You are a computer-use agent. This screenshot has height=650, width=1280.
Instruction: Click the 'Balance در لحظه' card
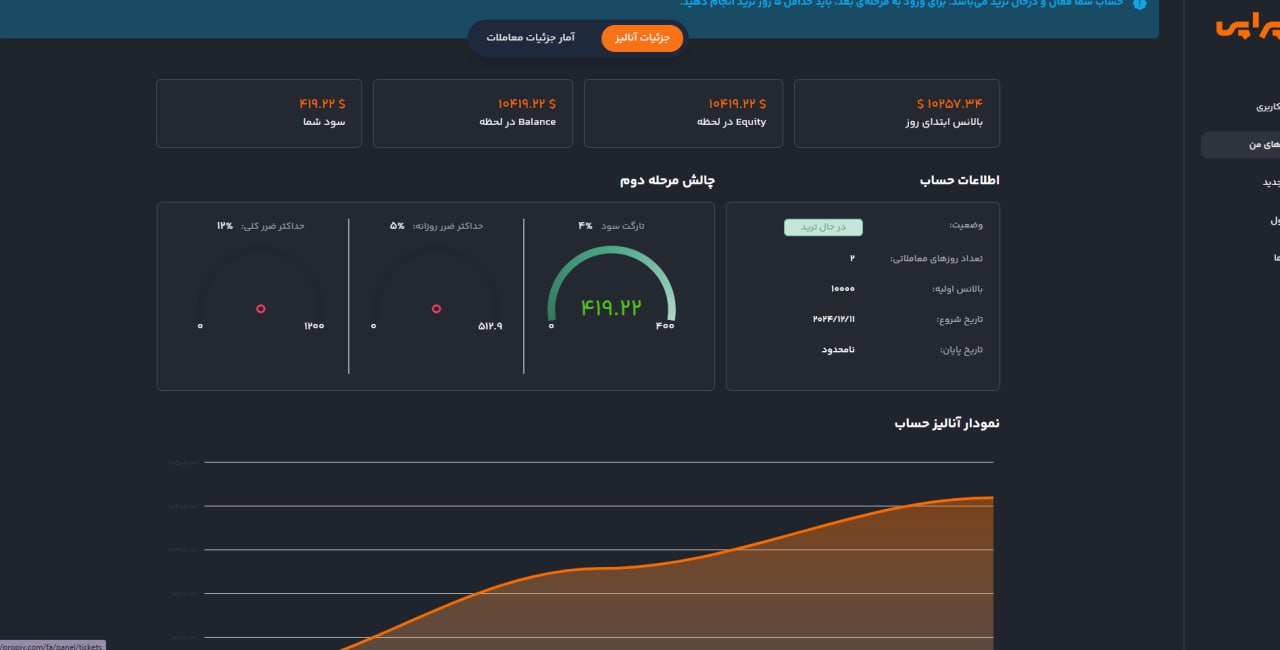pos(473,113)
